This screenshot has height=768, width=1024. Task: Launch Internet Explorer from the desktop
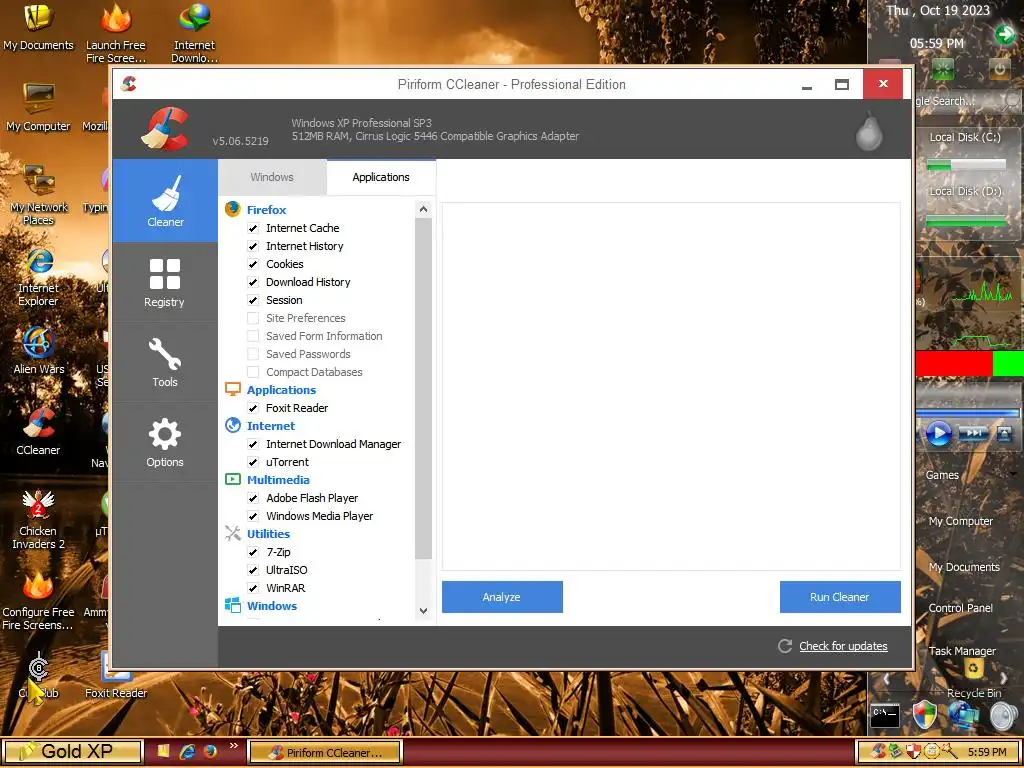coord(39,276)
